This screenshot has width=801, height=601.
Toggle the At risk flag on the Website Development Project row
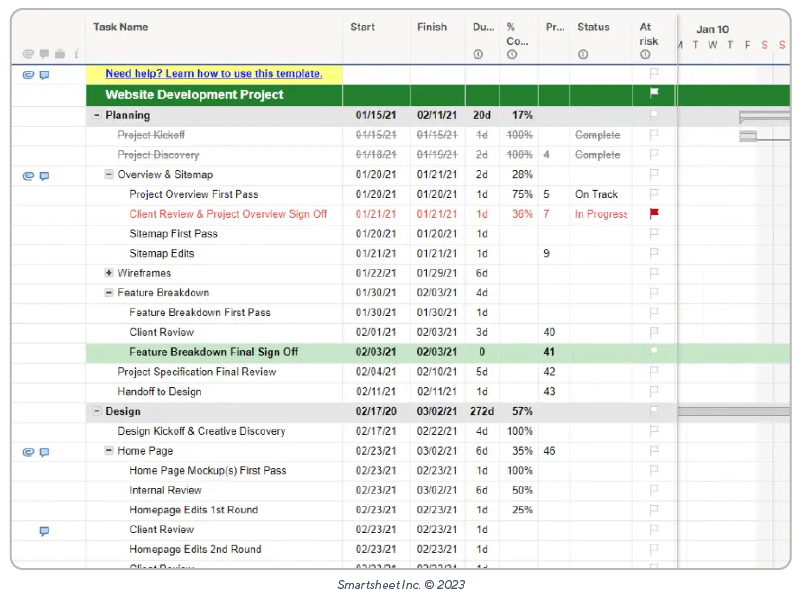tap(655, 94)
